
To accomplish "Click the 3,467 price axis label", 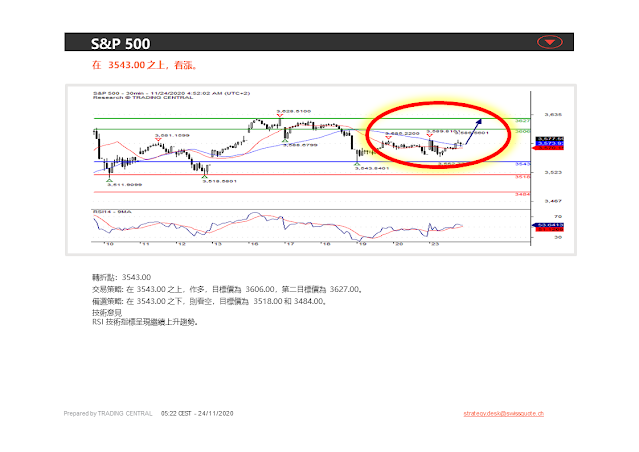I will (553, 201).
